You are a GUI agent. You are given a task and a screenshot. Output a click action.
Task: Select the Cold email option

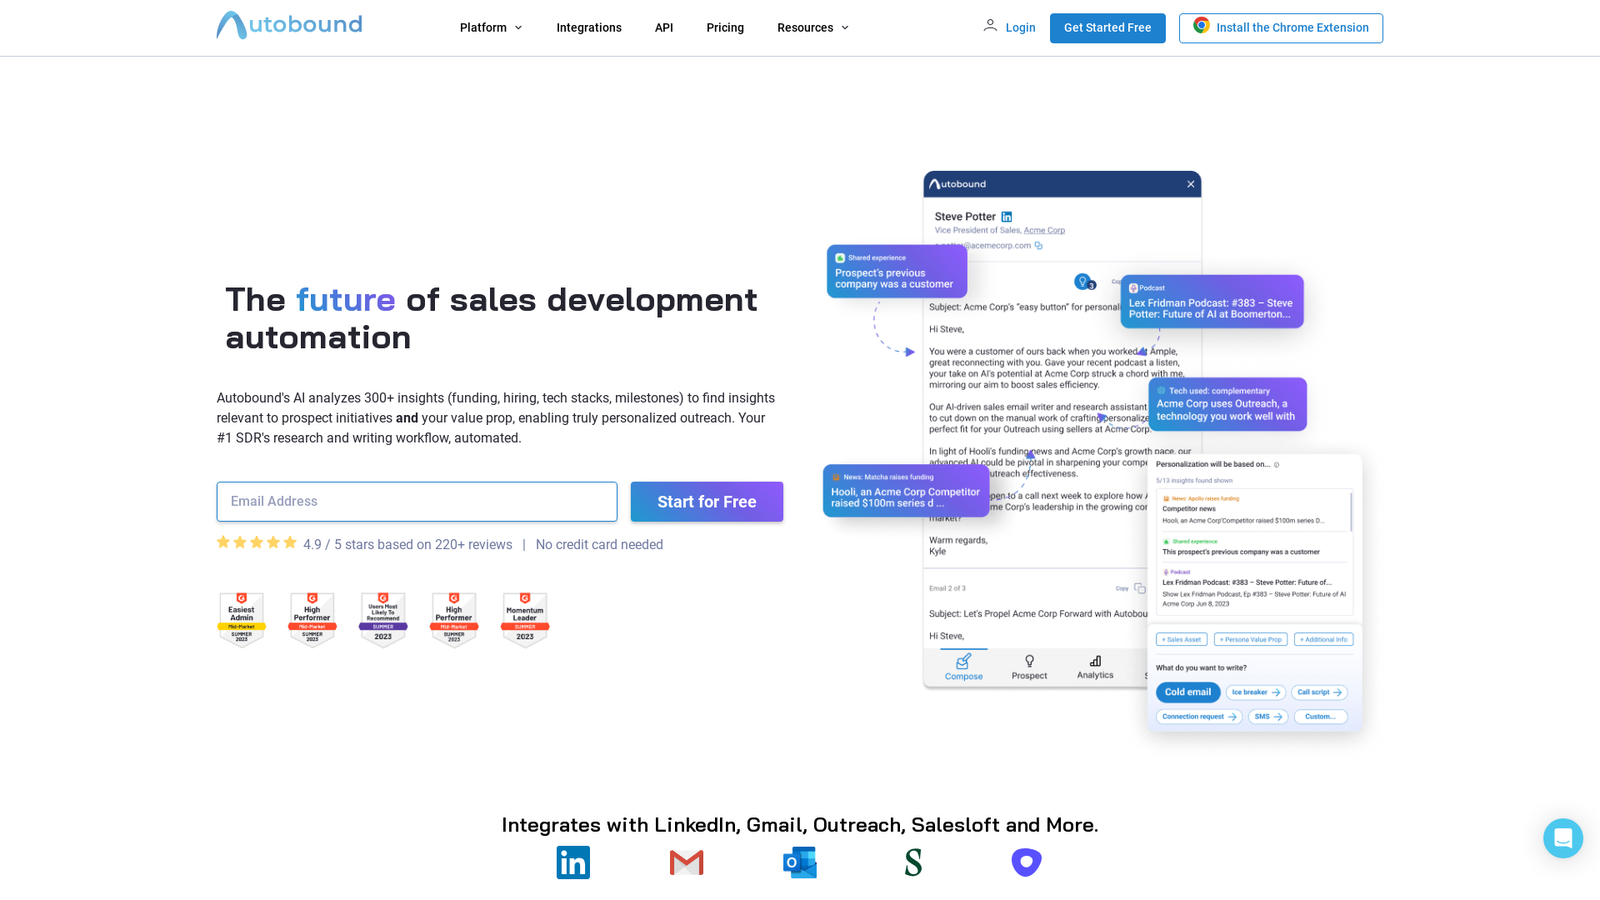coord(1188,692)
